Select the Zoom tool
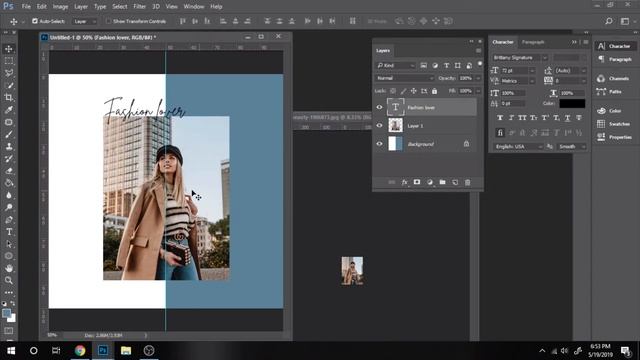 9,280
